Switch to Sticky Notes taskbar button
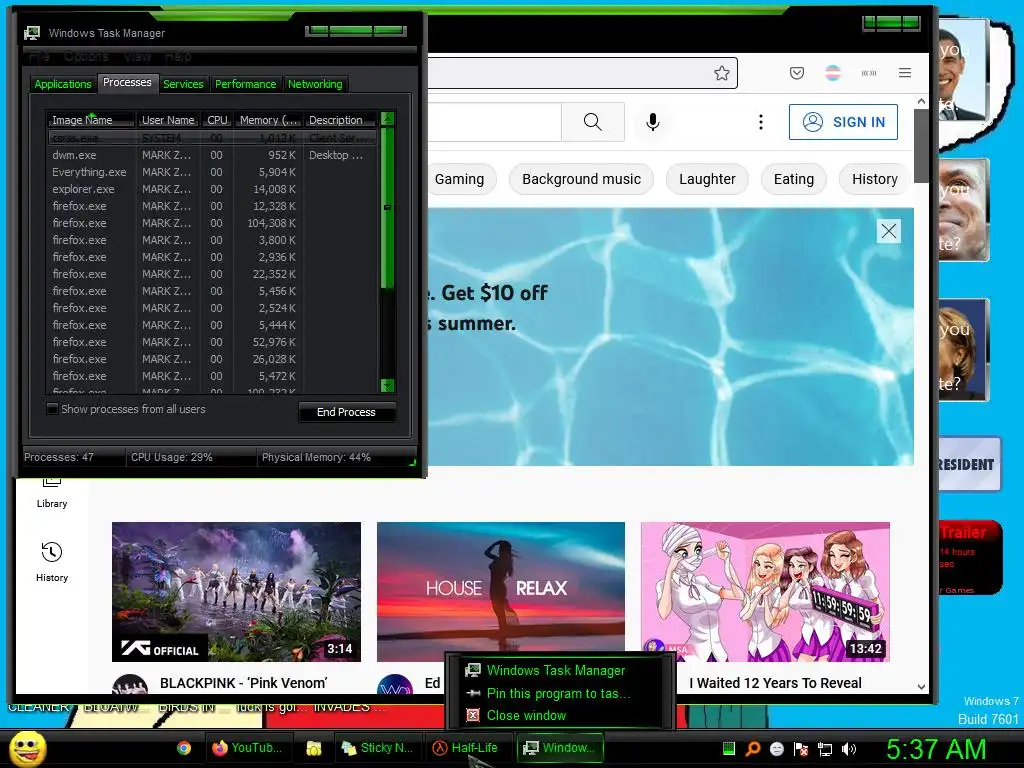The image size is (1024, 768). pos(377,748)
